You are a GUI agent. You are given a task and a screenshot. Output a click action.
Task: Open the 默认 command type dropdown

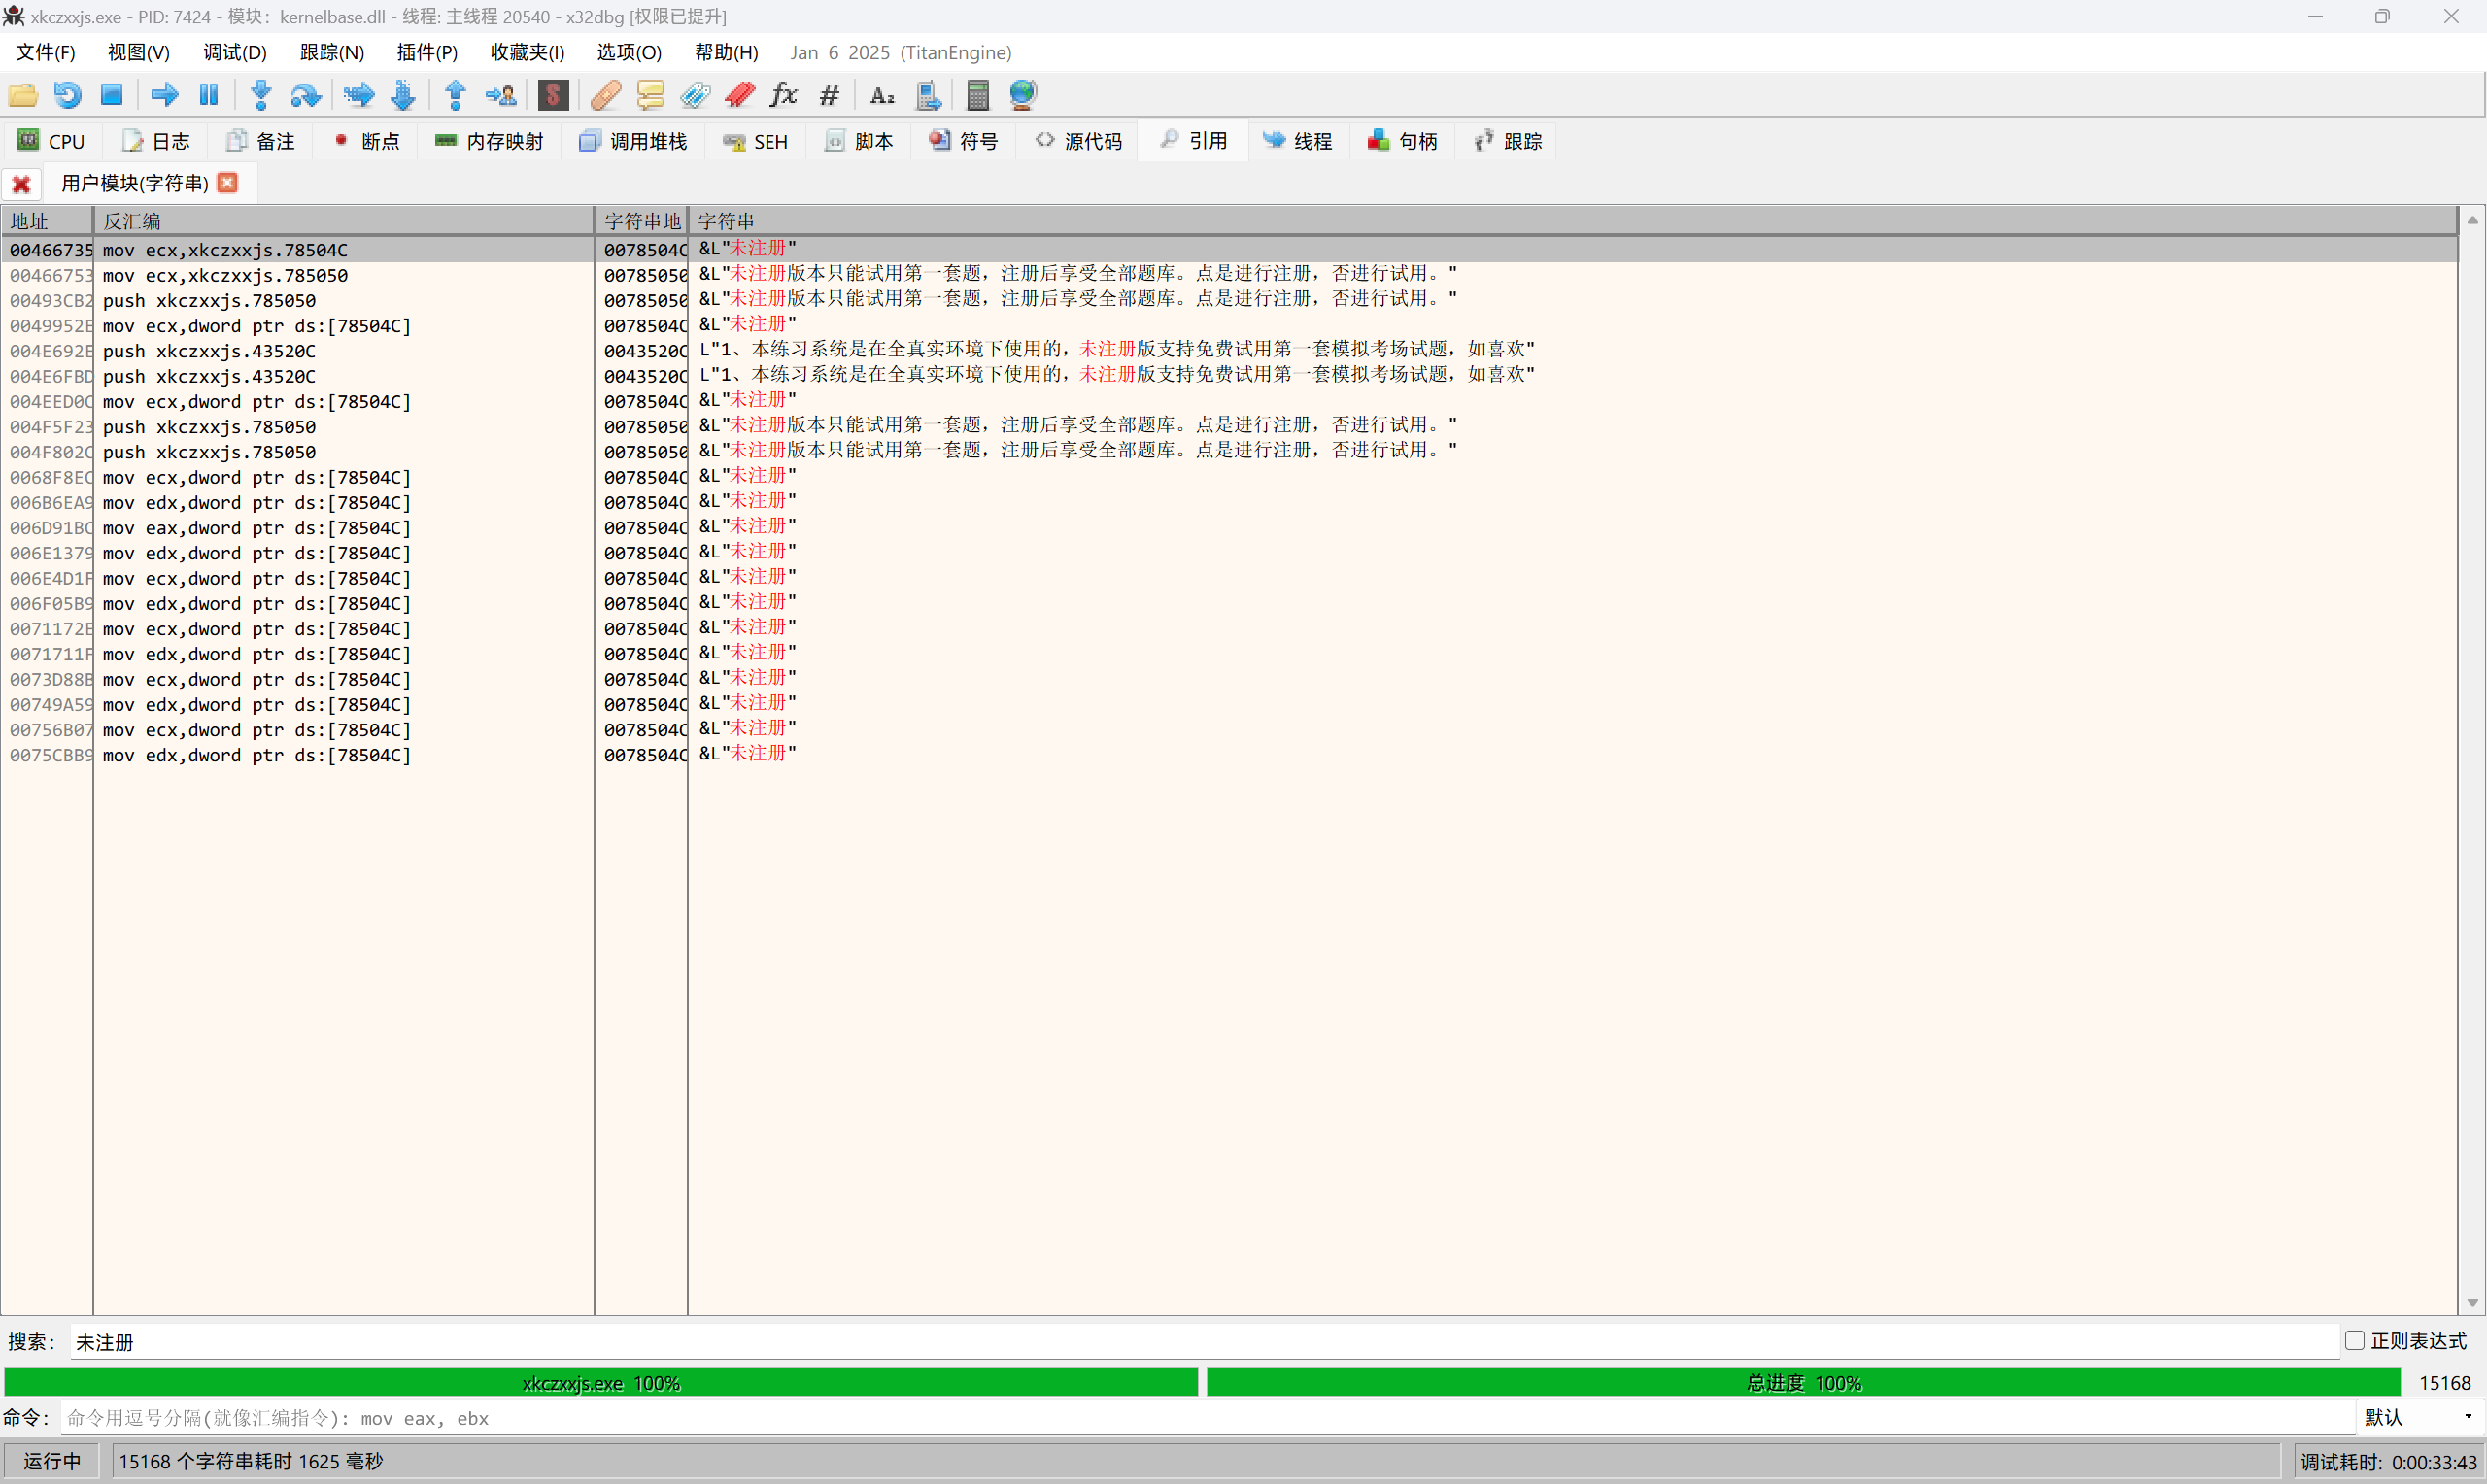[x=2419, y=1417]
